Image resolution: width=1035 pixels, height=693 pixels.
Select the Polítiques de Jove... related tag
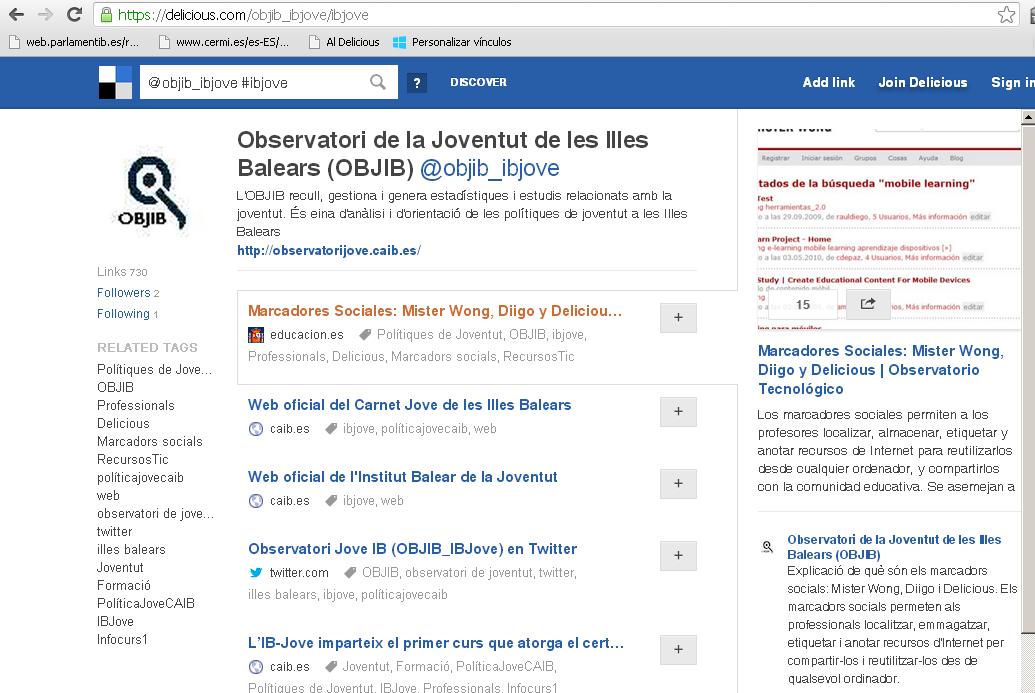(x=154, y=370)
